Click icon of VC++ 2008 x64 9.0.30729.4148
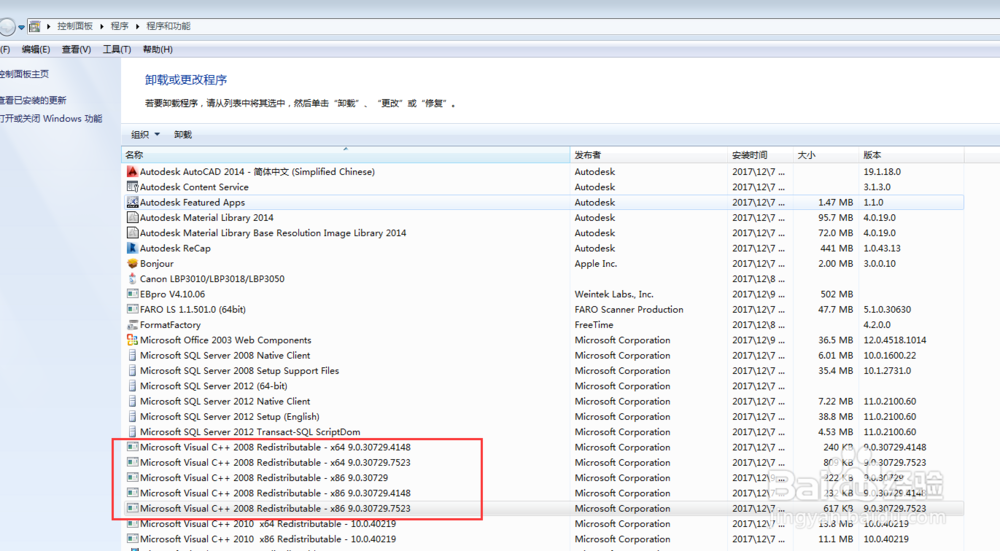 click(133, 447)
